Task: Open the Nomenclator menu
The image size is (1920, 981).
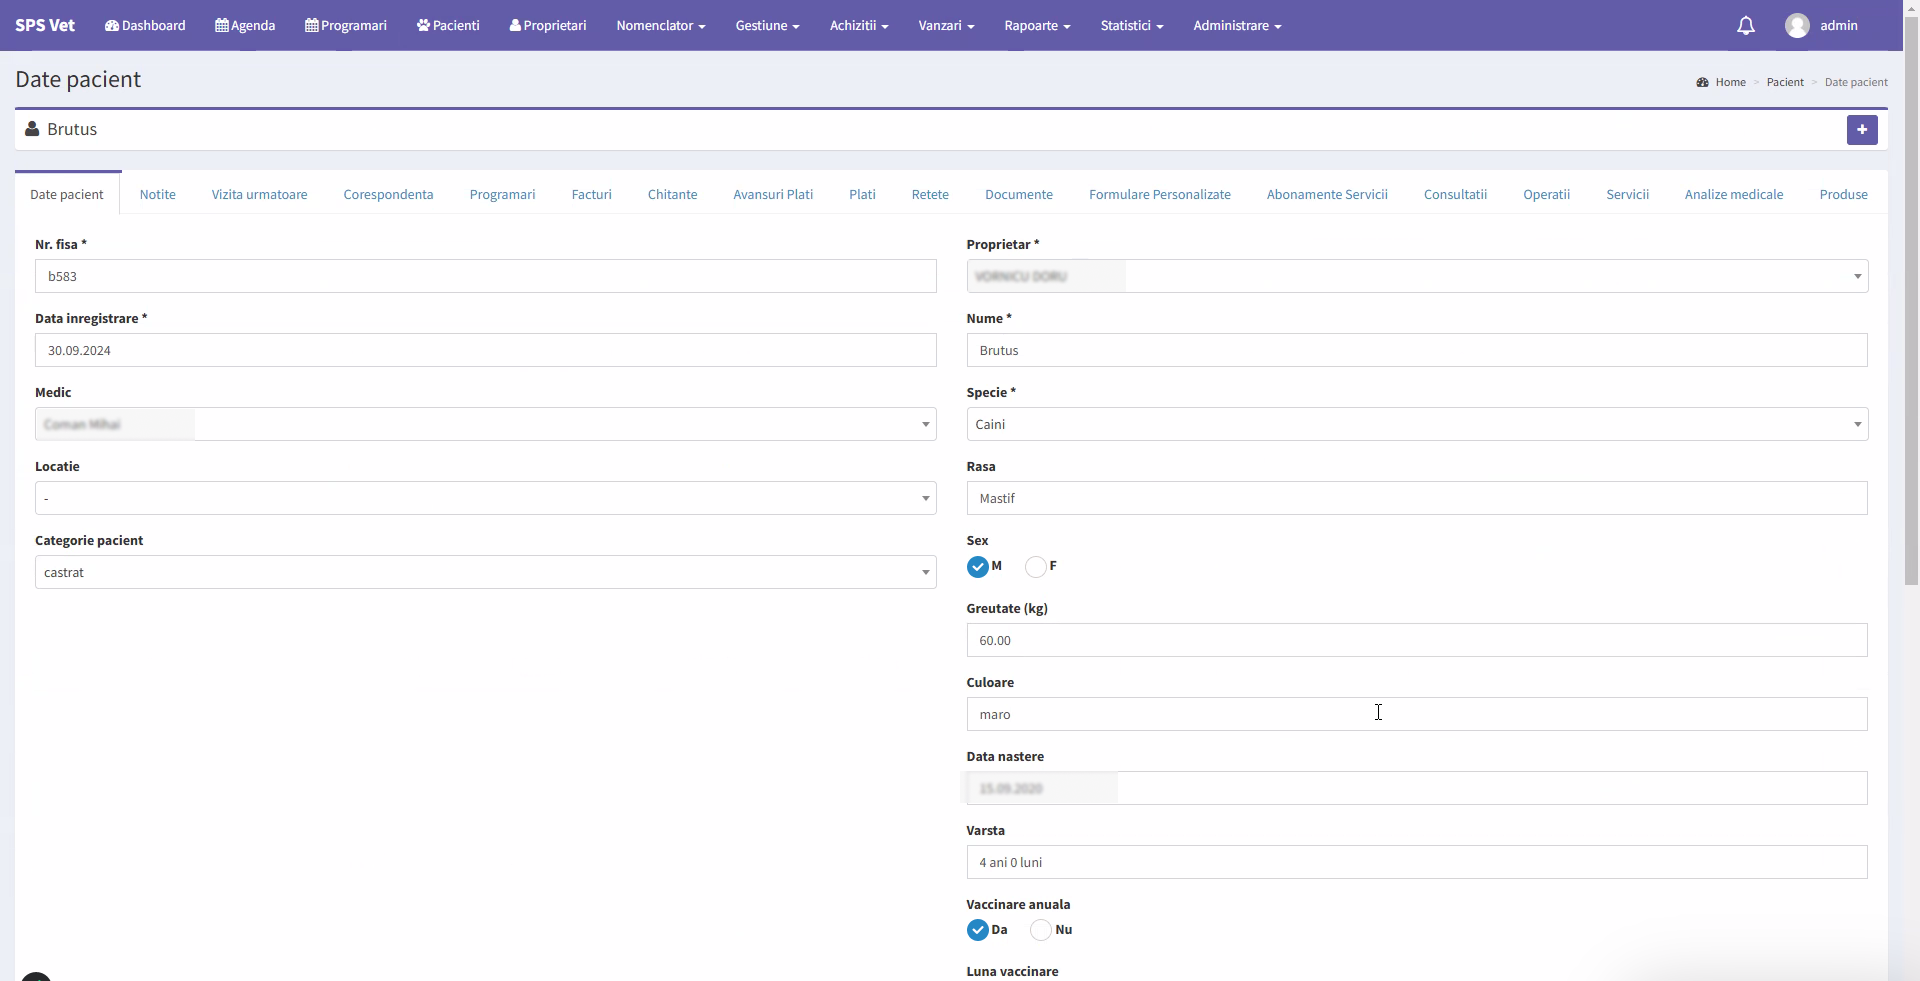Action: (x=660, y=26)
